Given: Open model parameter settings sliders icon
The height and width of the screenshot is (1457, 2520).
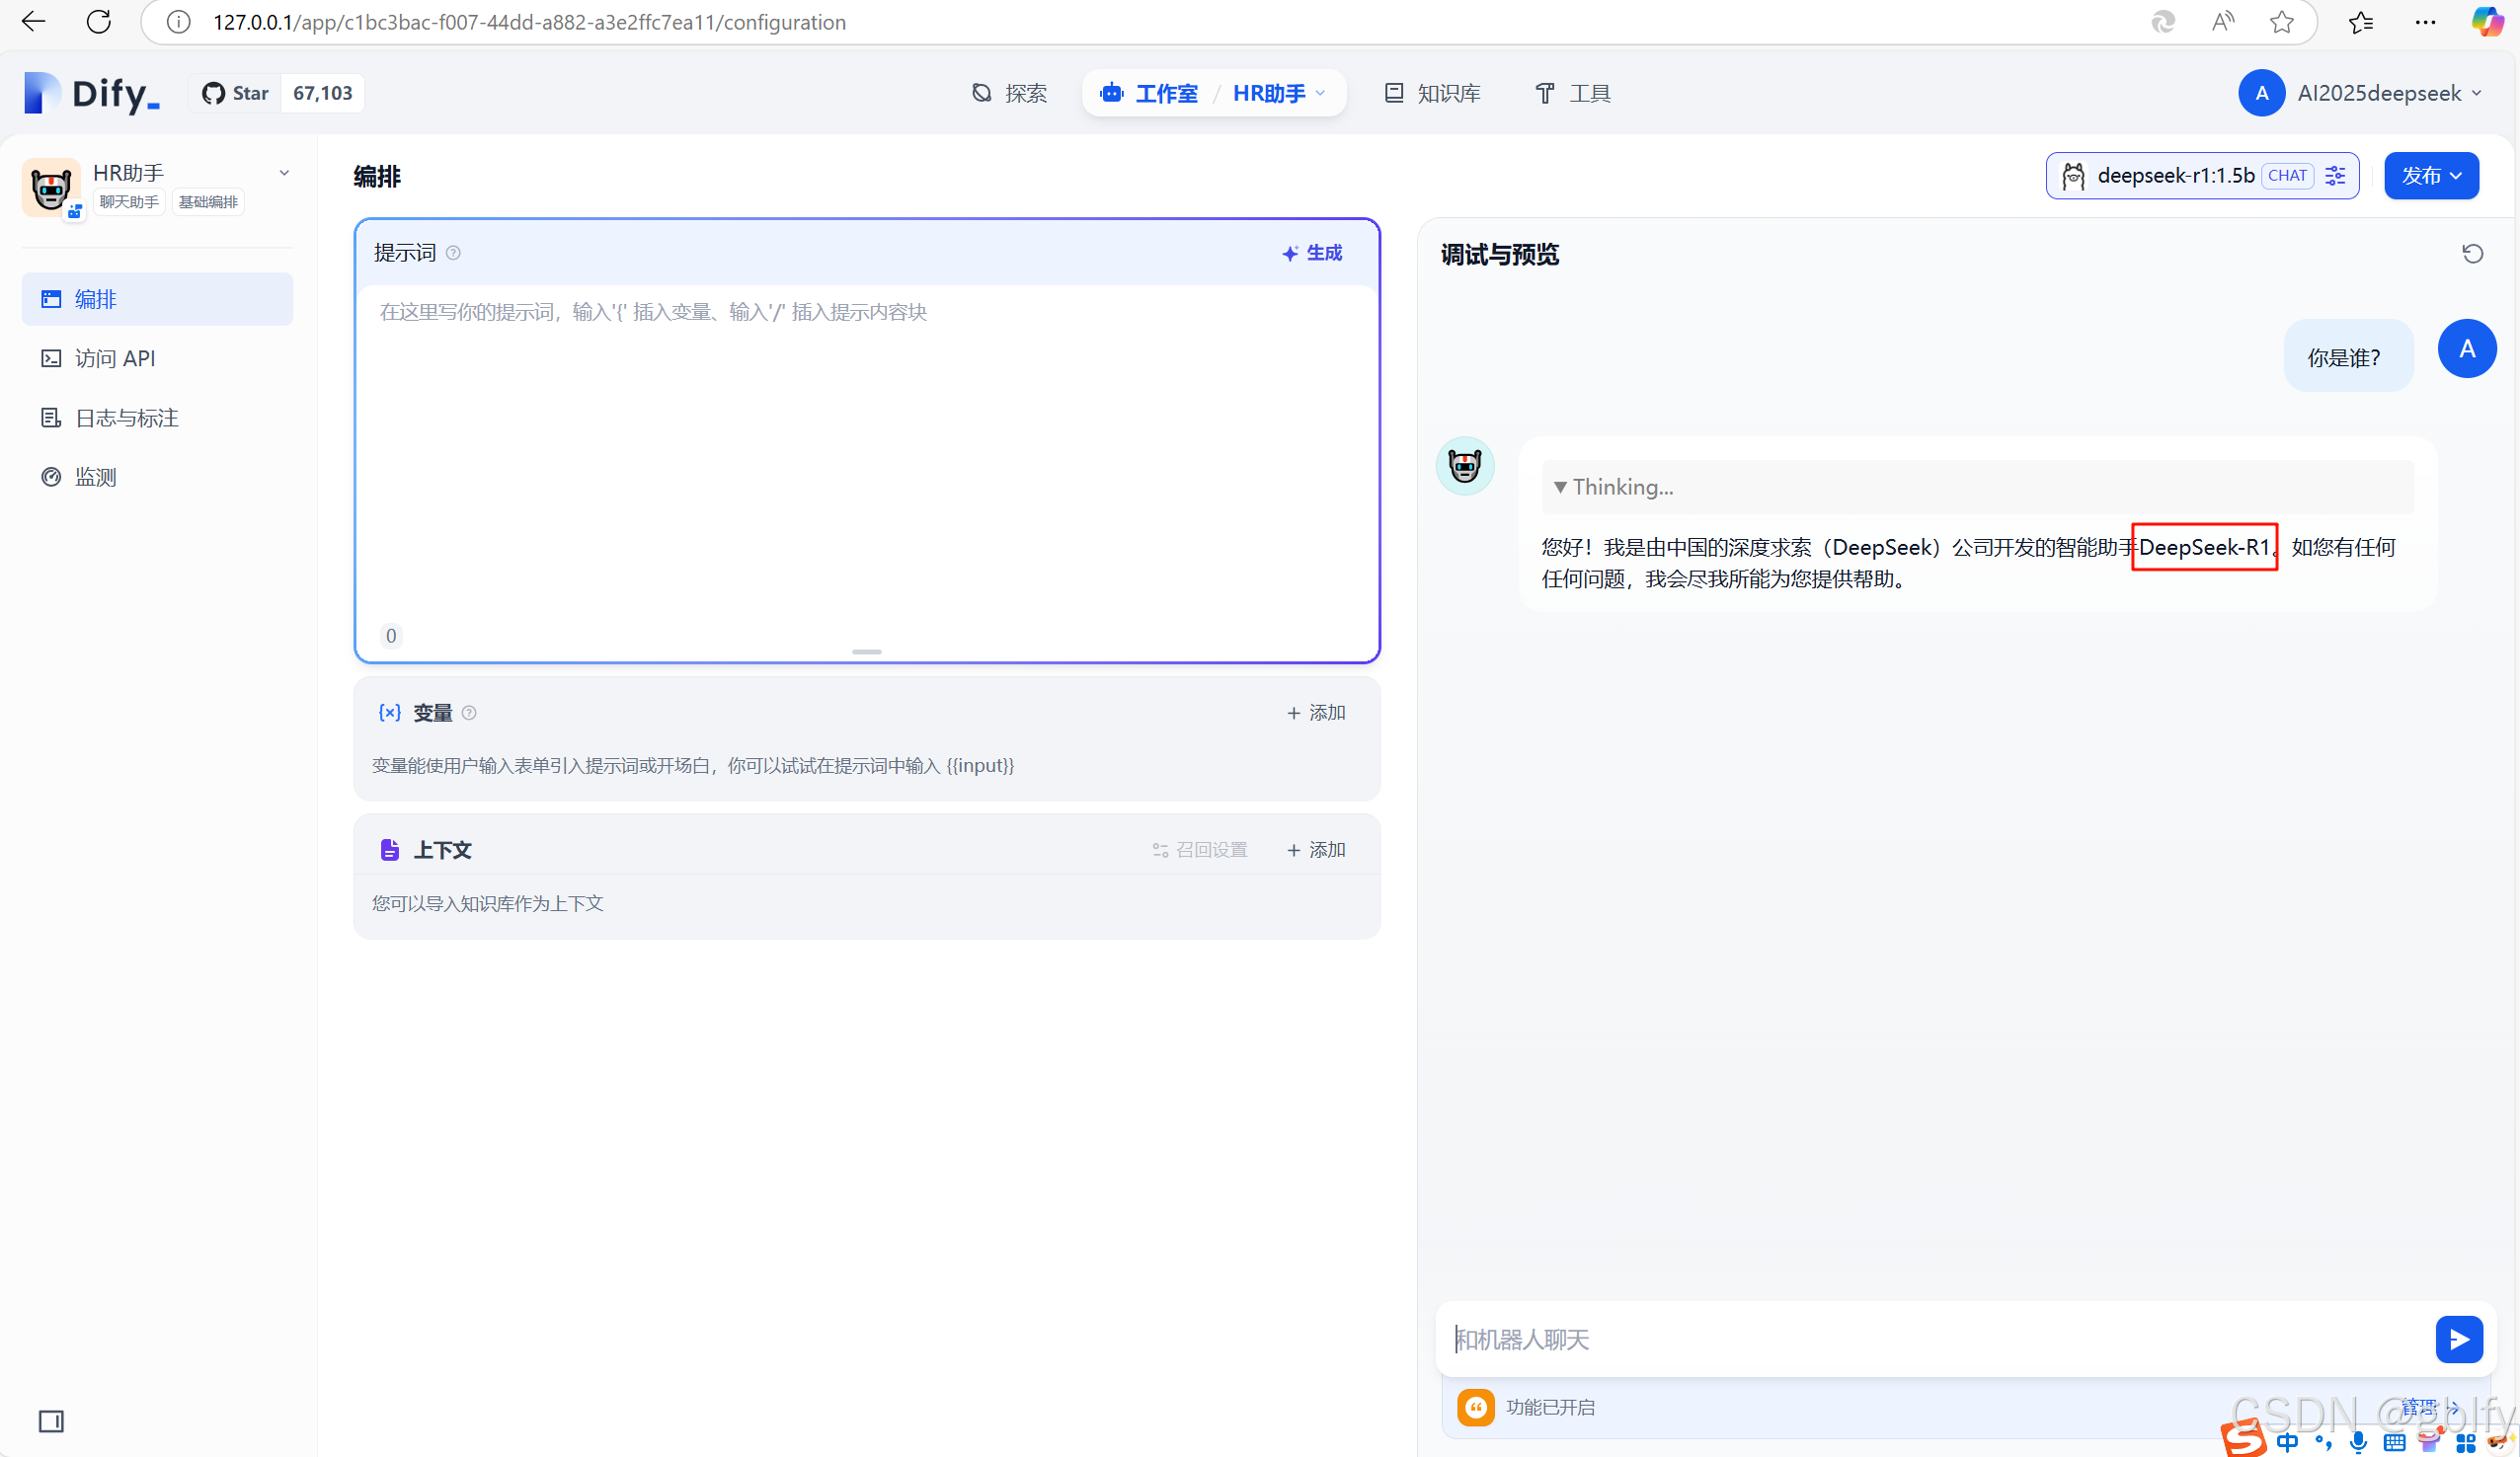Looking at the screenshot, I should (x=2336, y=176).
